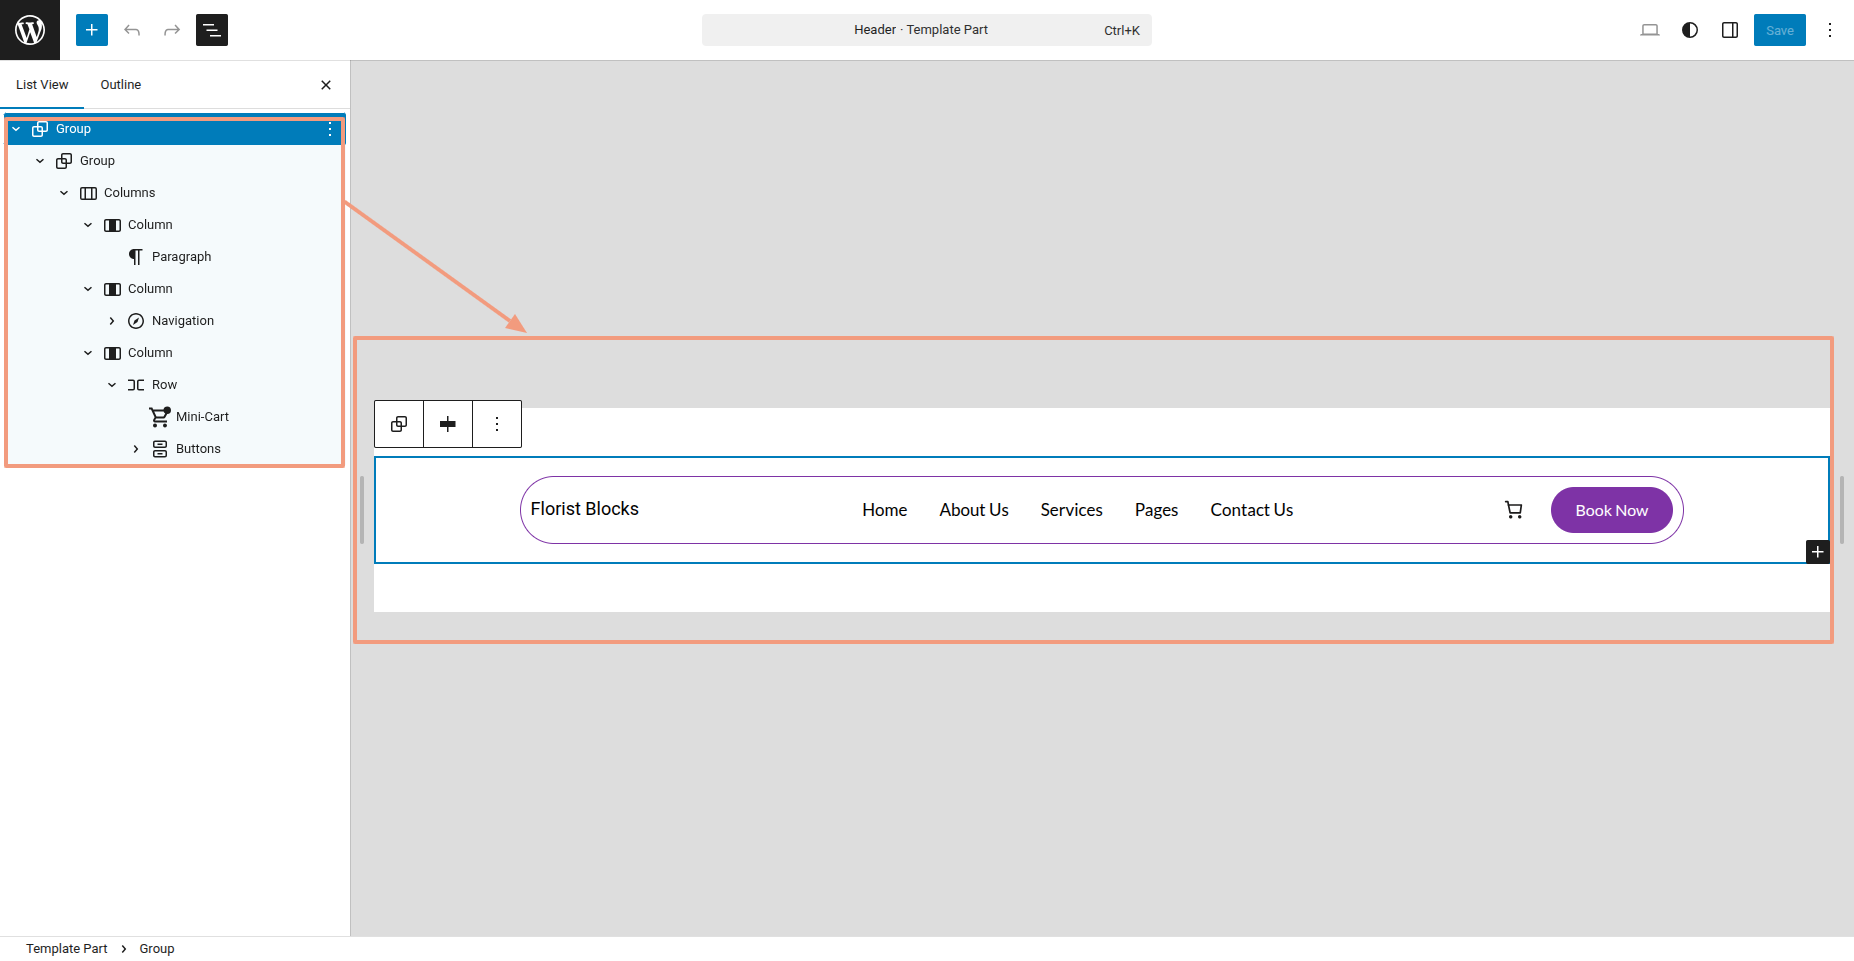Select the List View tab
Image resolution: width=1854 pixels, height=961 pixels.
(42, 85)
